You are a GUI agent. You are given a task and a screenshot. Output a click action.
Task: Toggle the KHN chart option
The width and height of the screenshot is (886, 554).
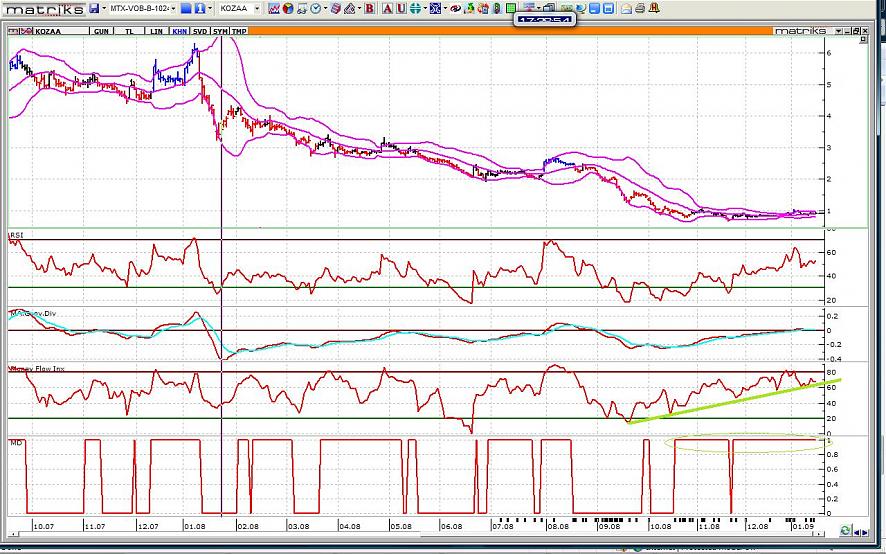pos(179,31)
